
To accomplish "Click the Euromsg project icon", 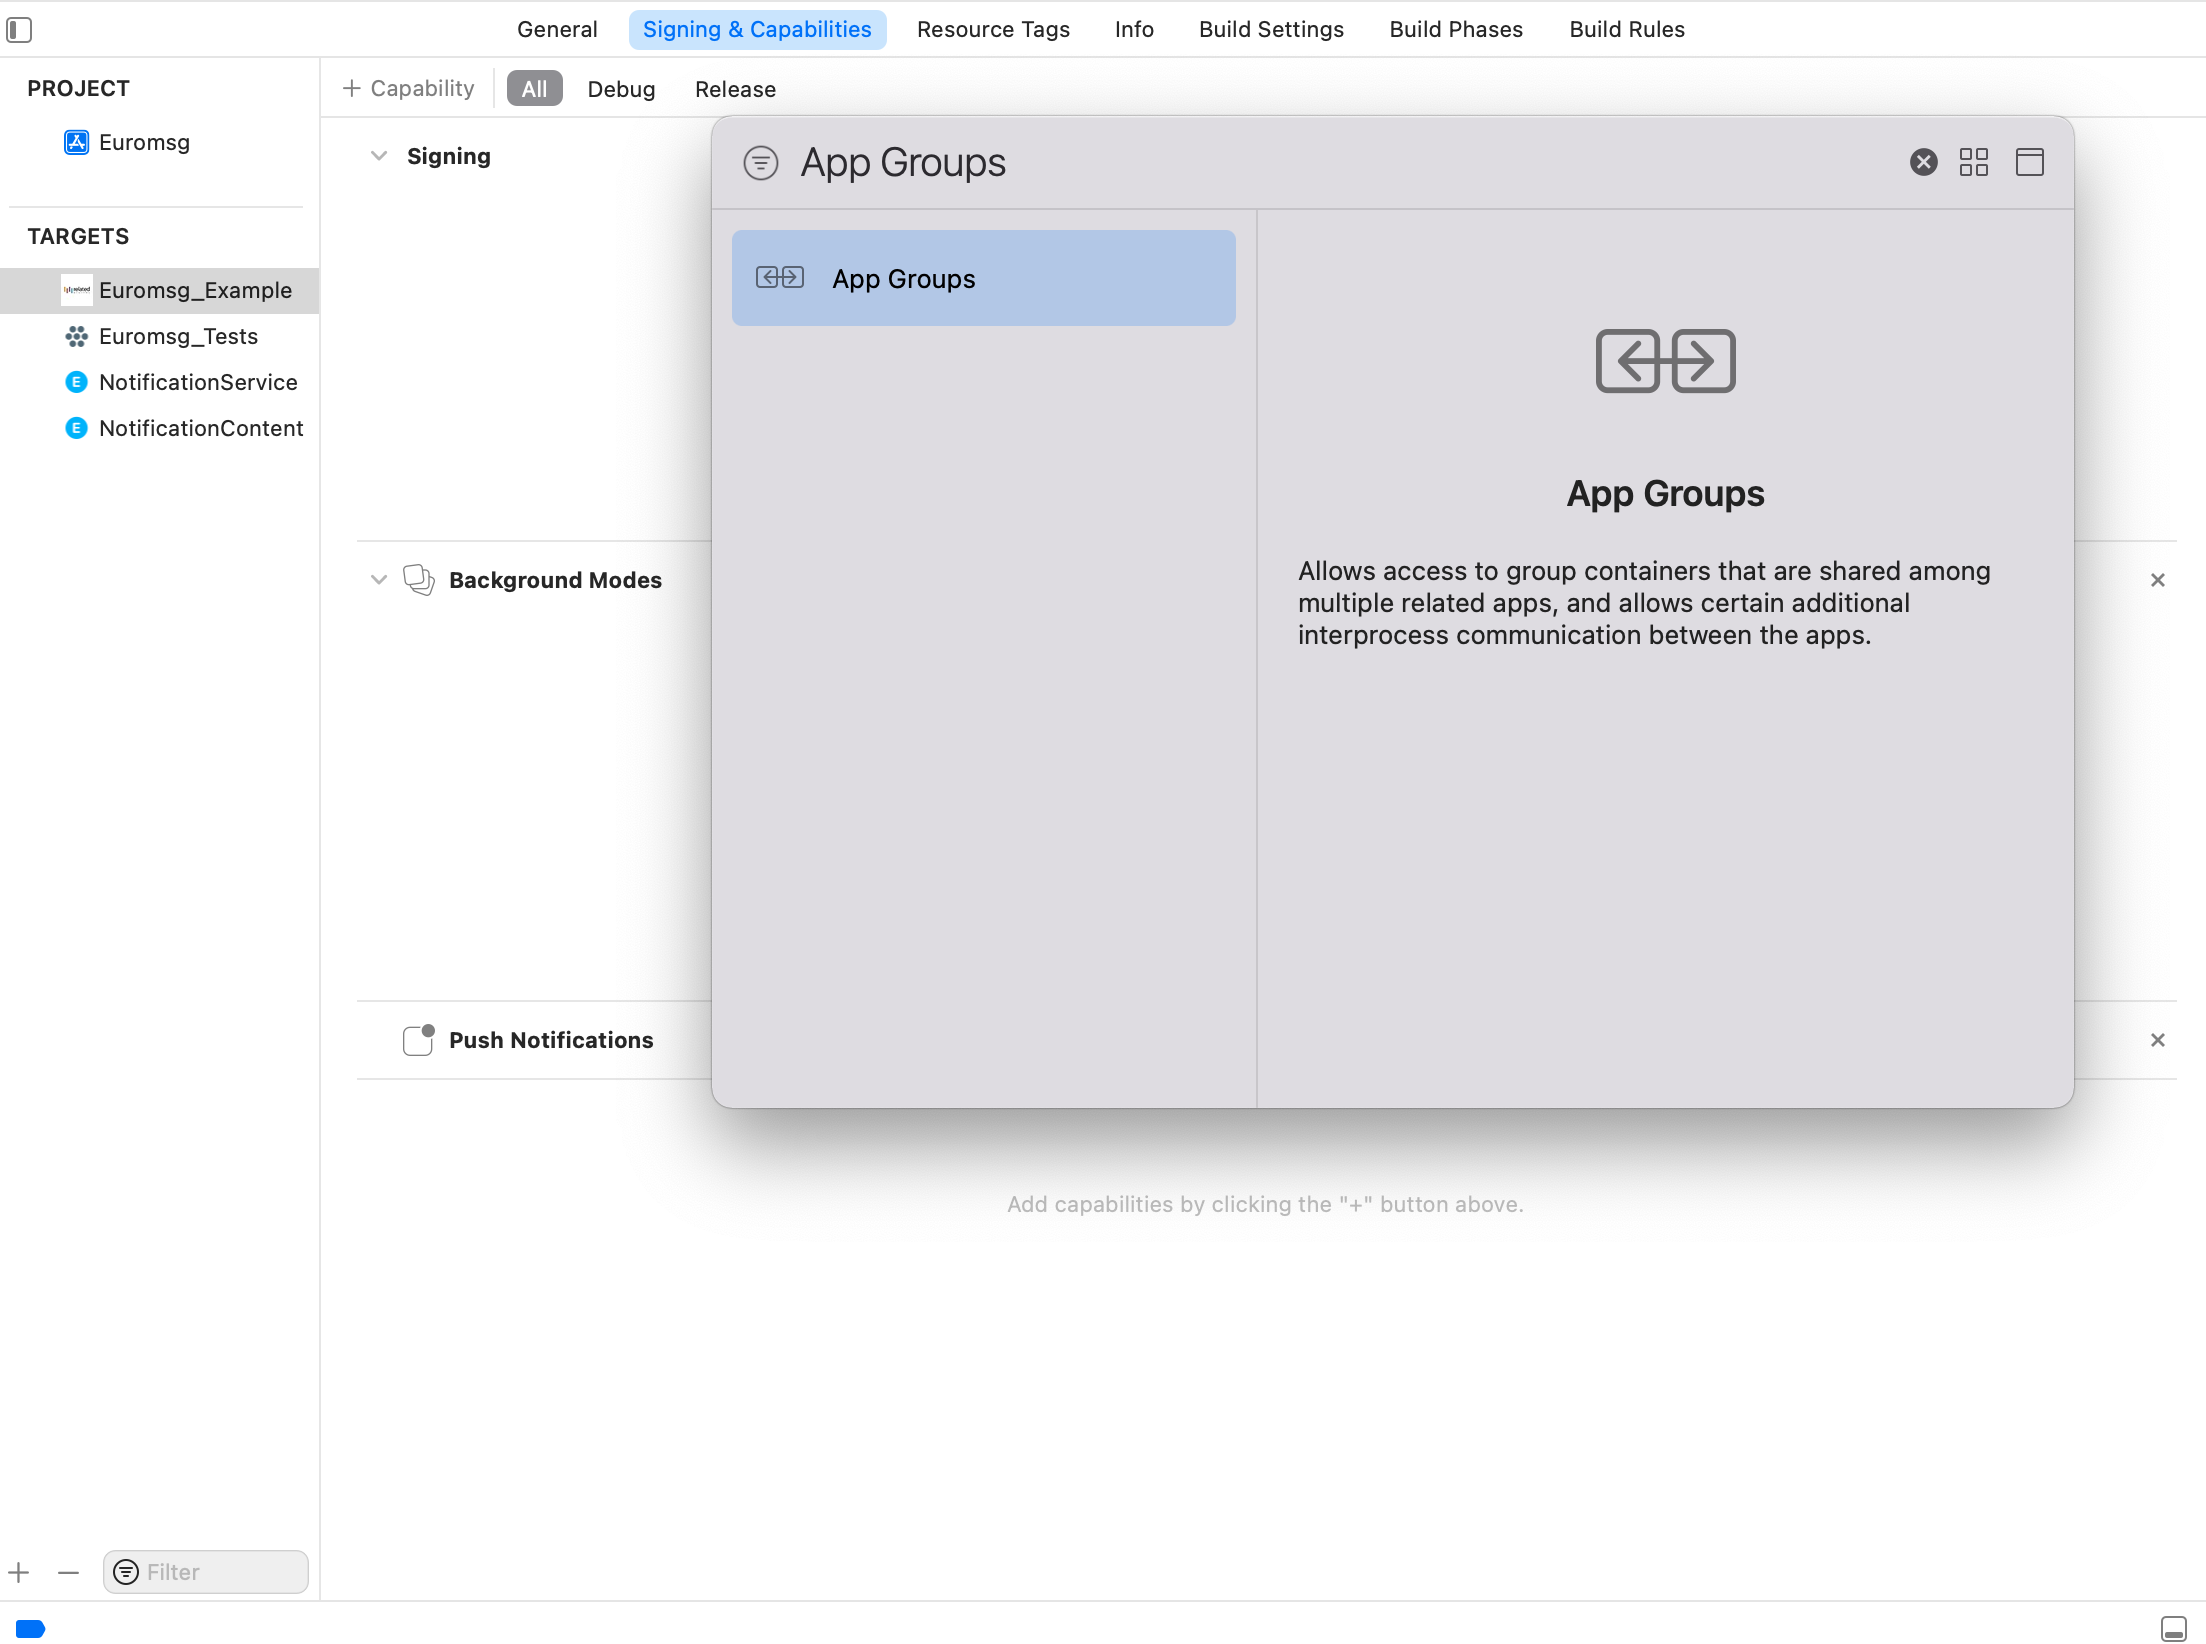I will click(x=76, y=142).
